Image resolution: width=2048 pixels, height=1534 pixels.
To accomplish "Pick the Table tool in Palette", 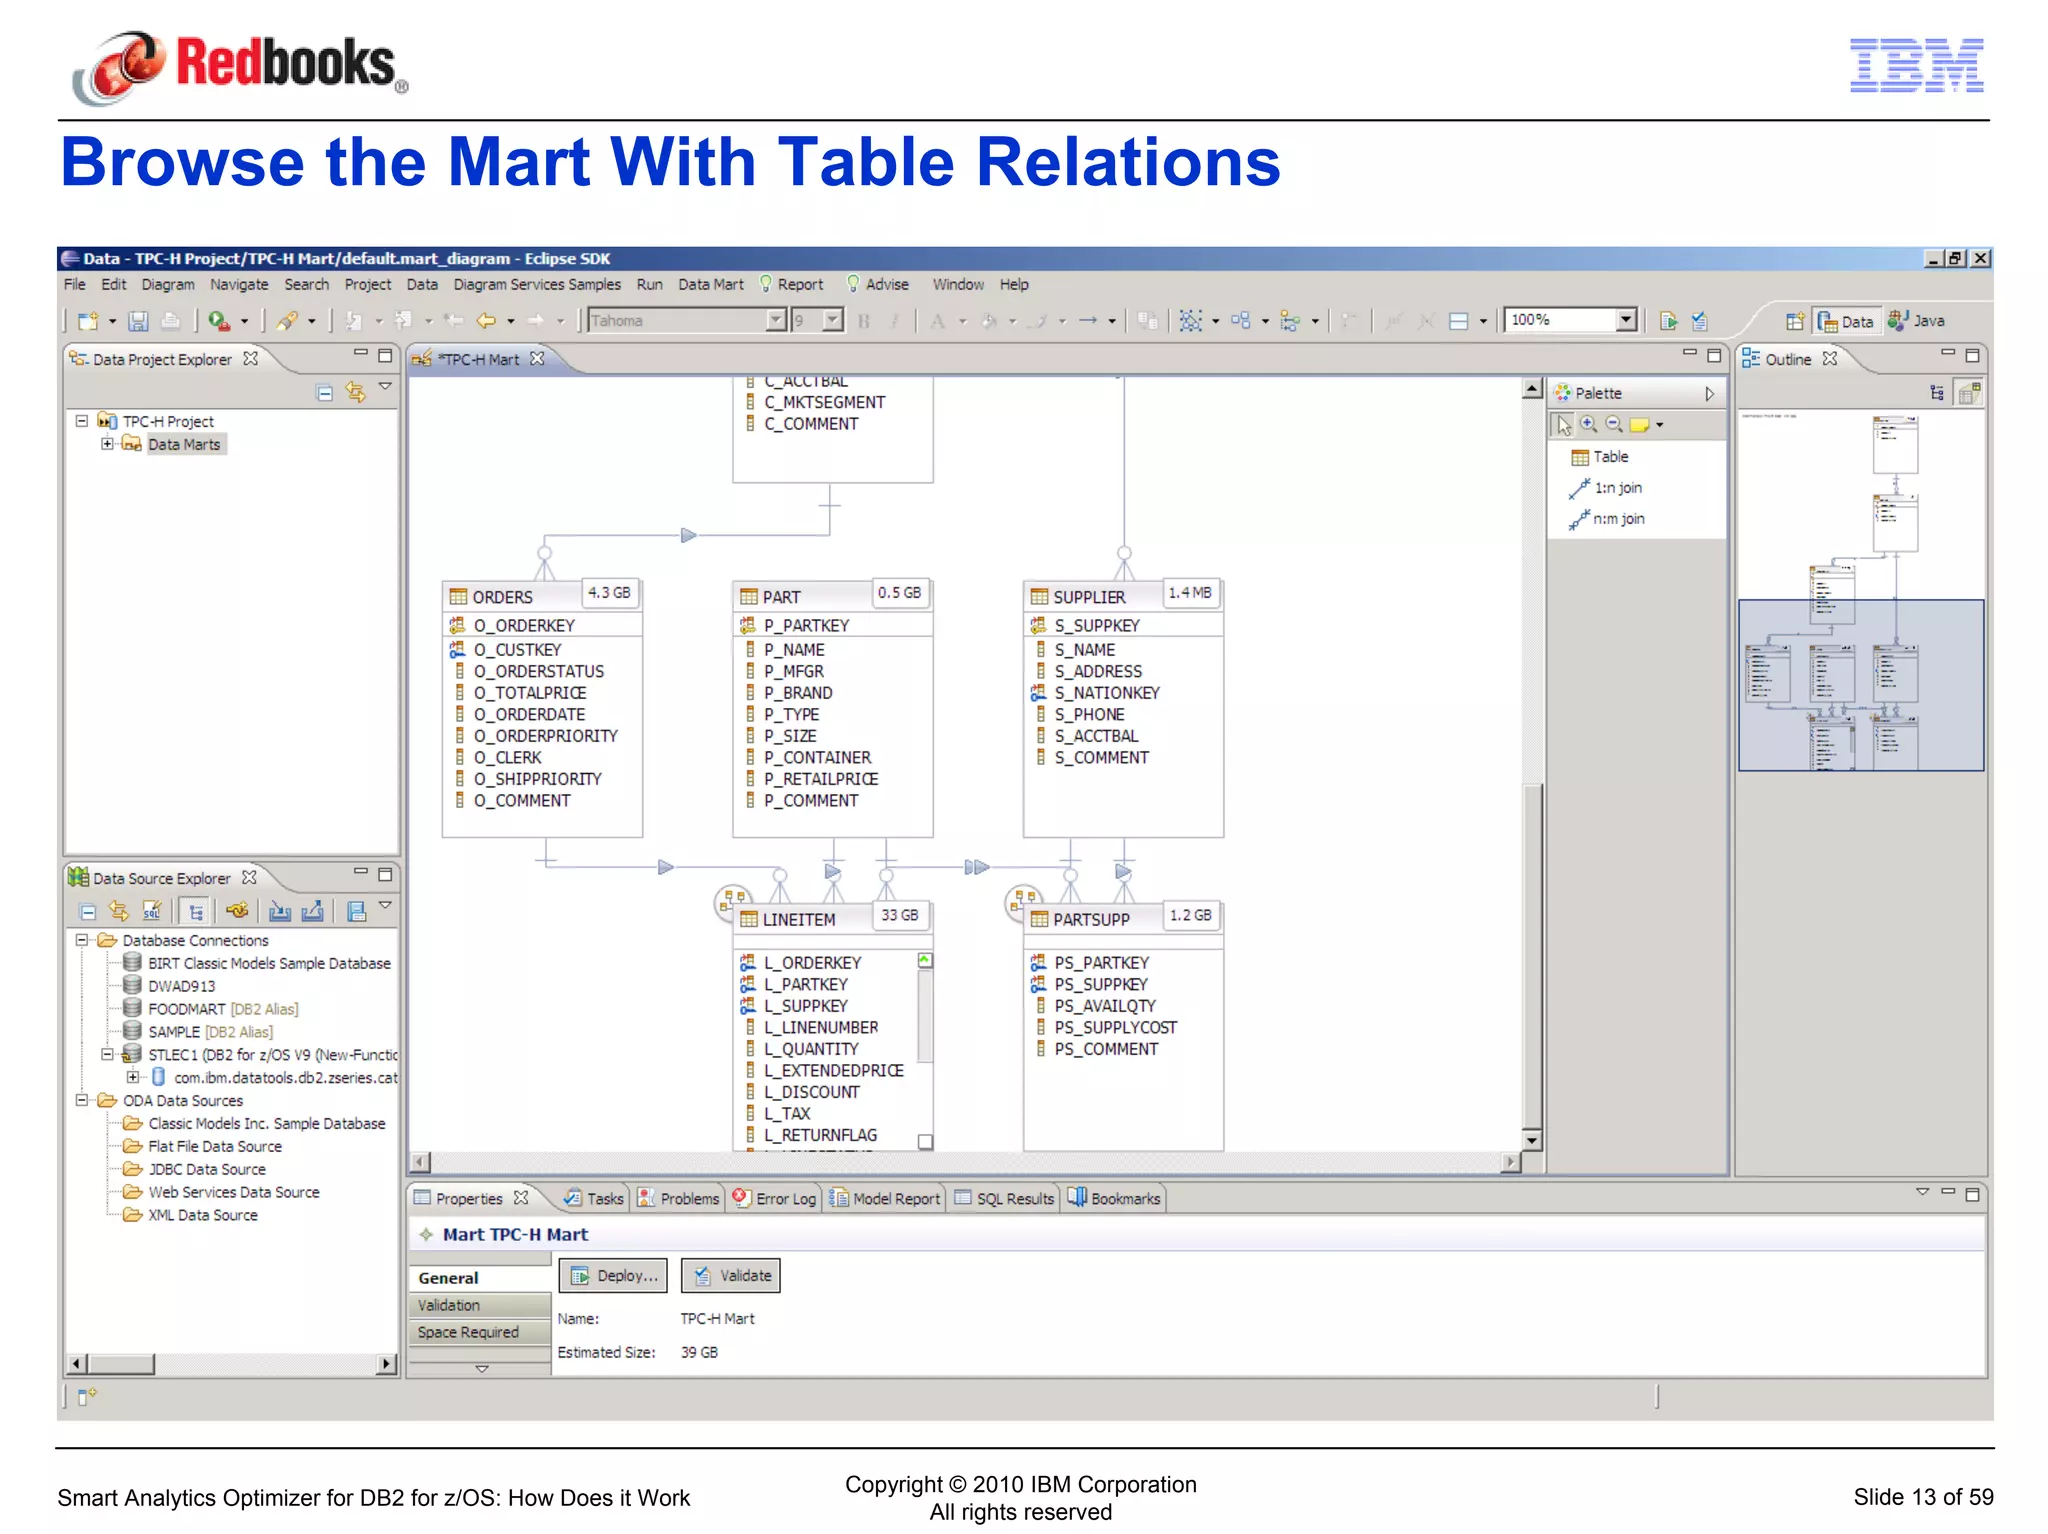I will click(1600, 457).
